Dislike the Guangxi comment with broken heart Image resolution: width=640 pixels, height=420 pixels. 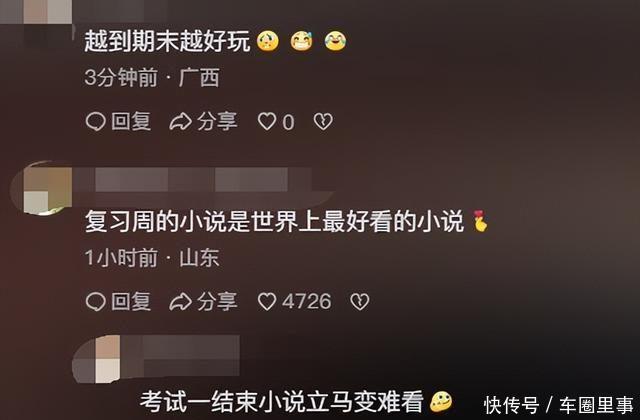(x=323, y=122)
